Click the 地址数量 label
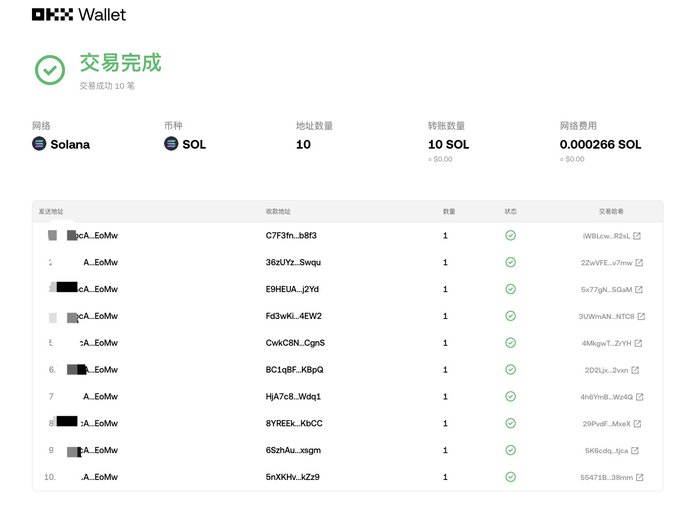The height and width of the screenshot is (513, 680). (x=314, y=126)
